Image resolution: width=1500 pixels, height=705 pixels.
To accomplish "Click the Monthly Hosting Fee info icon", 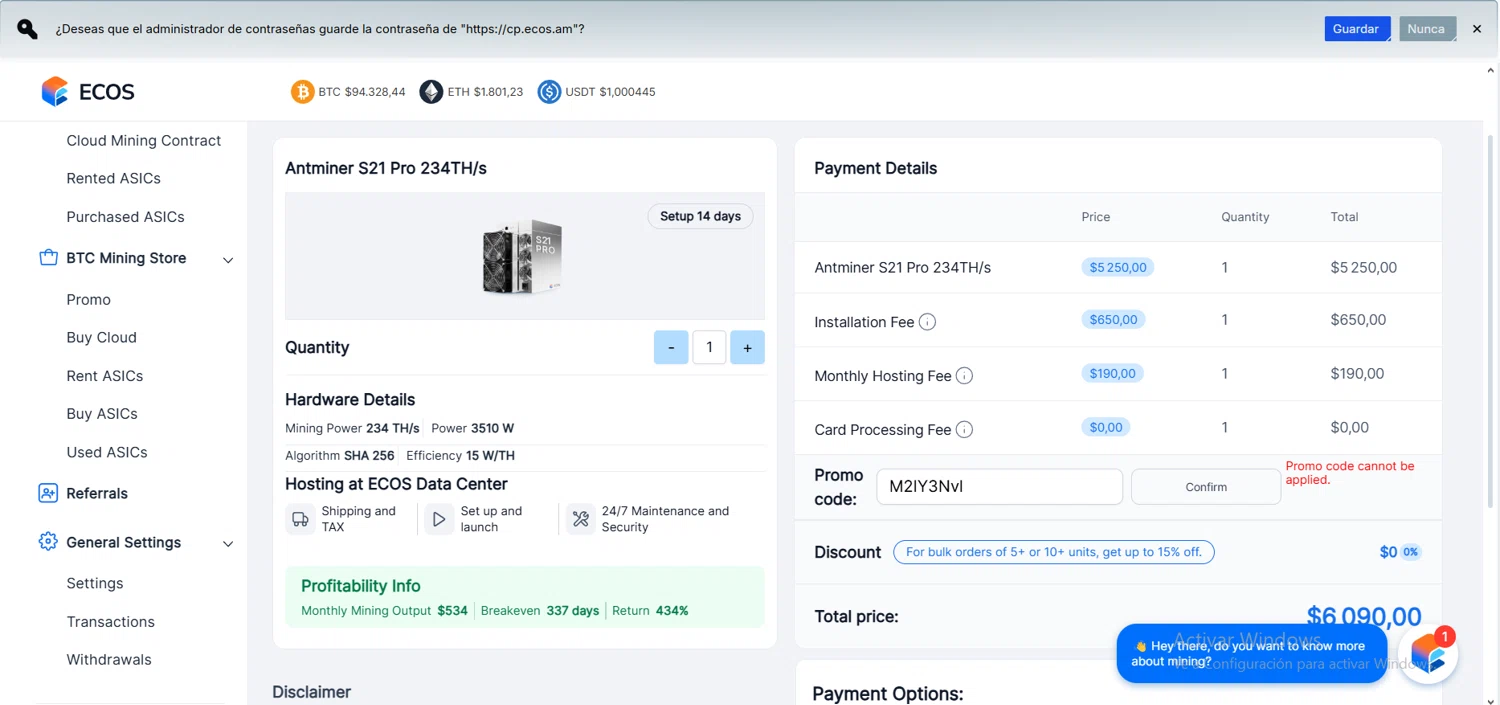I will tap(964, 376).
